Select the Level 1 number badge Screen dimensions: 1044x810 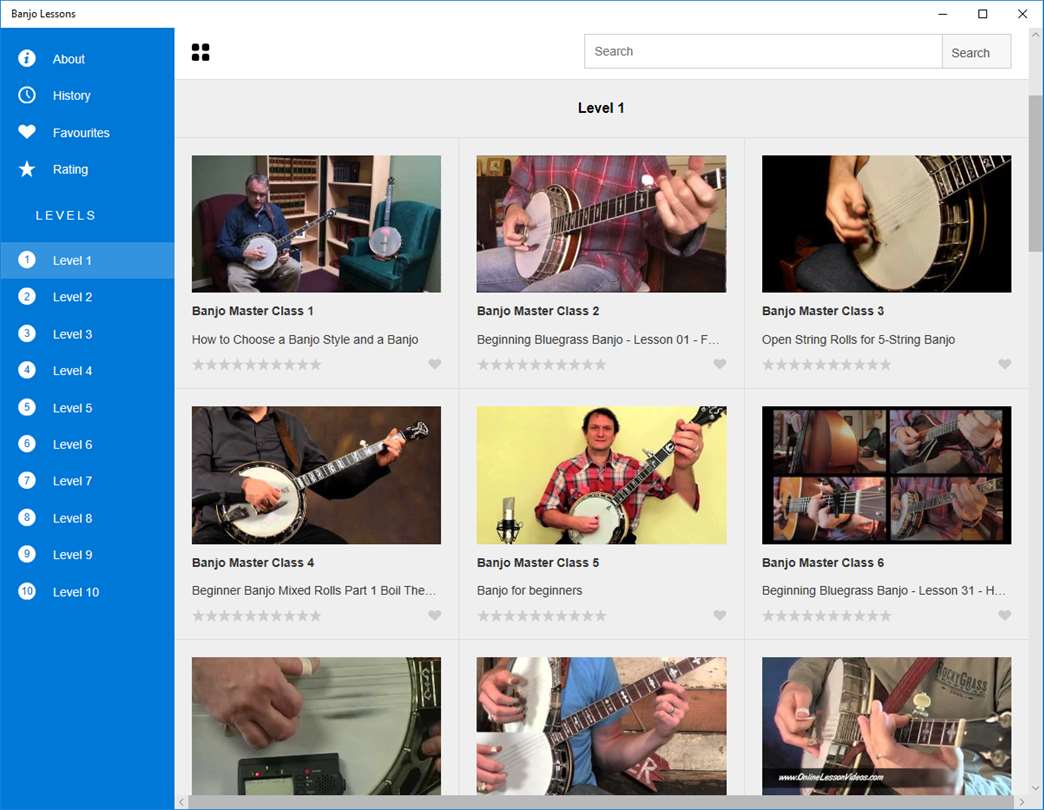pos(27,260)
